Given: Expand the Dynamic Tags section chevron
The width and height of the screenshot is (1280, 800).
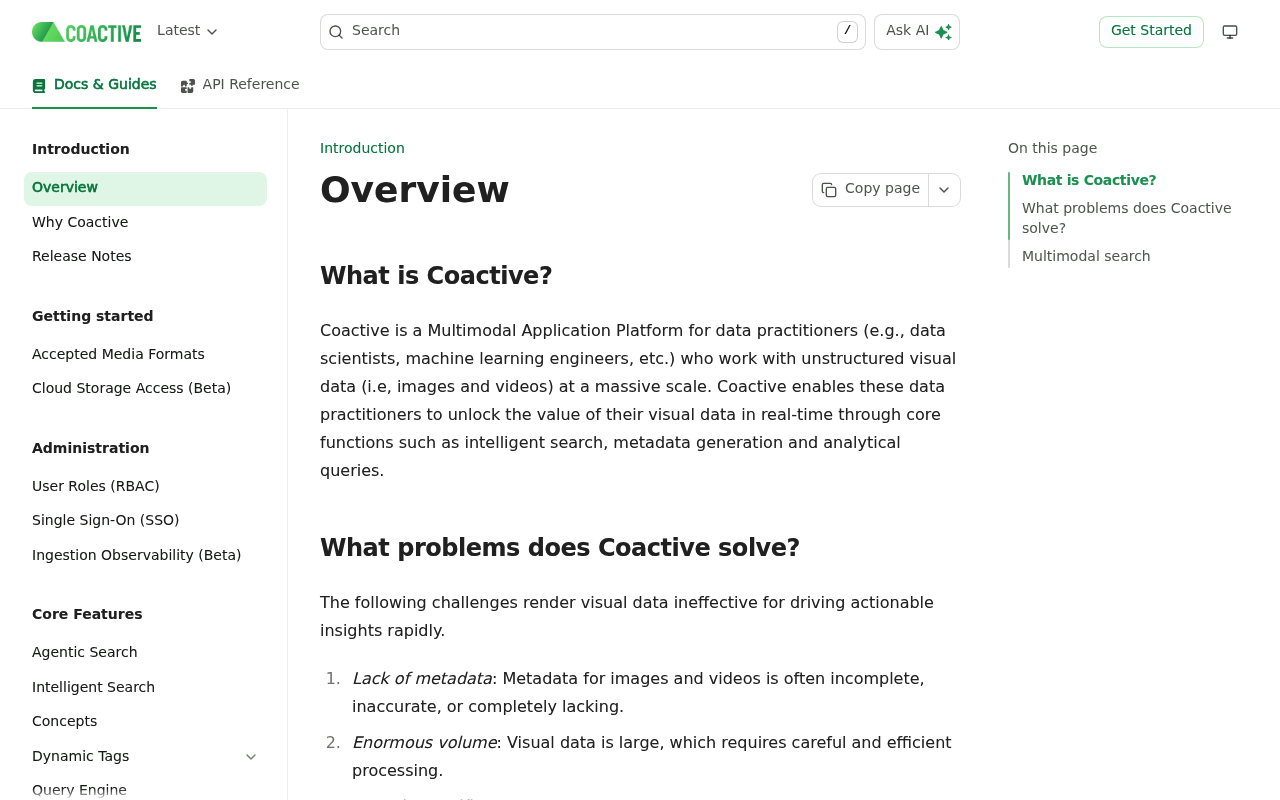Looking at the screenshot, I should point(251,757).
